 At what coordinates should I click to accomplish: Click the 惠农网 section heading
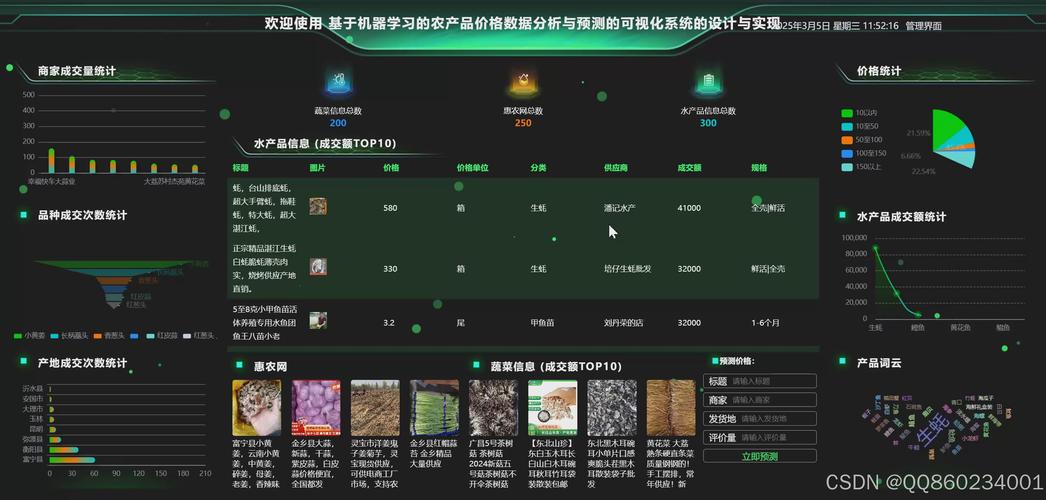coord(271,367)
